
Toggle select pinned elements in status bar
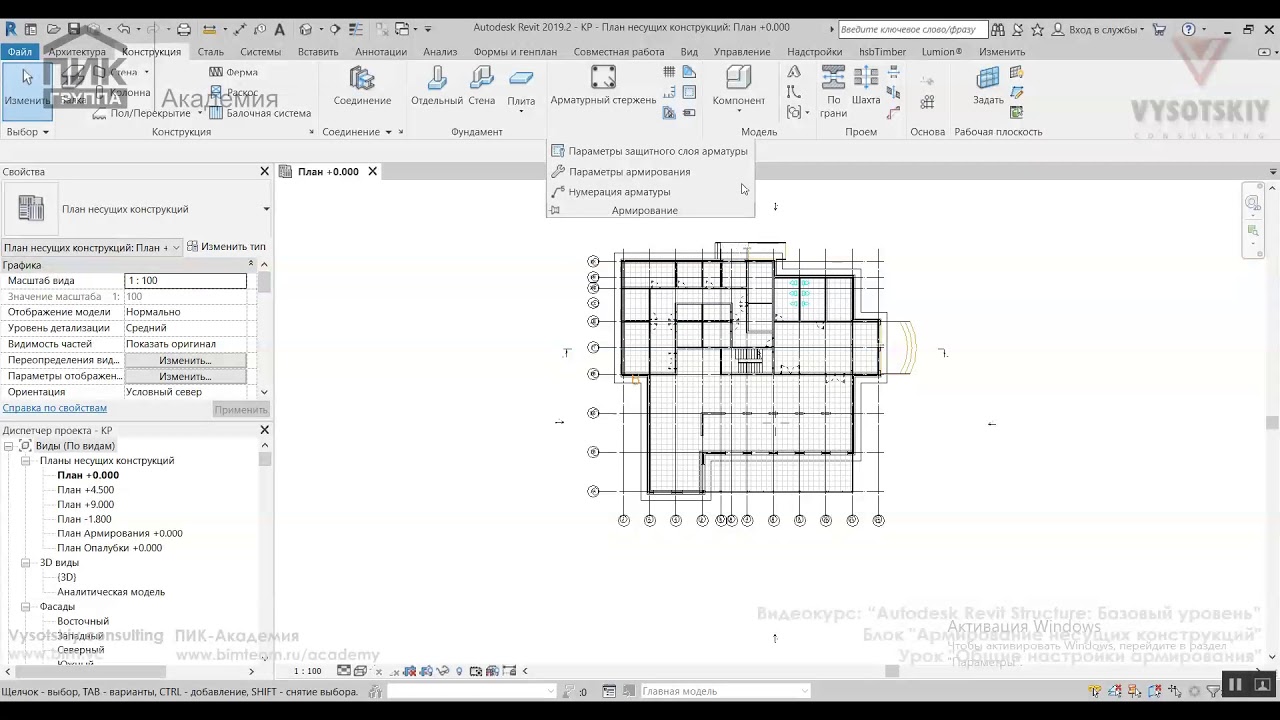[1134, 691]
